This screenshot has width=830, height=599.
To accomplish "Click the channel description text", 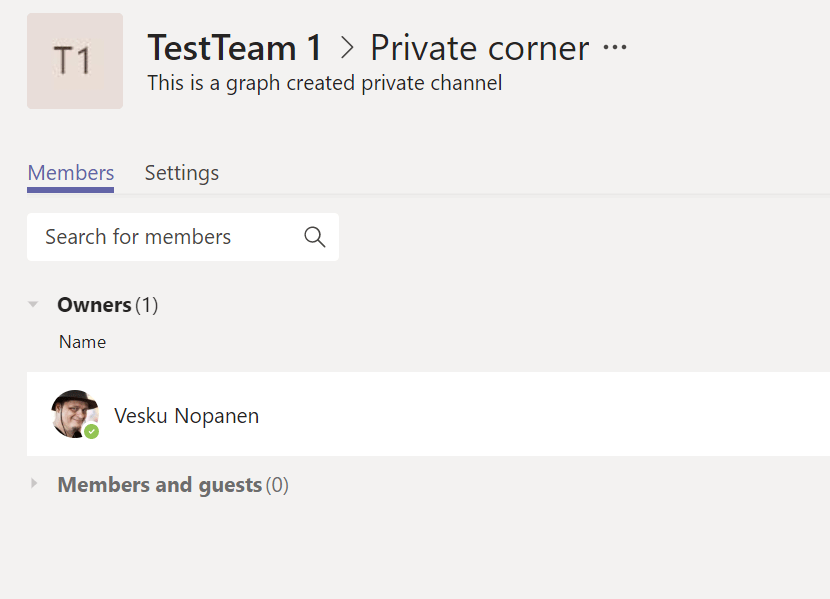I will coord(324,83).
